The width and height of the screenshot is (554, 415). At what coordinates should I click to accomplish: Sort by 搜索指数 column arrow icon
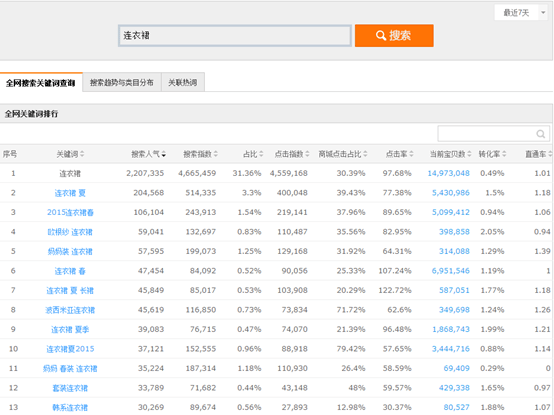tap(216, 154)
